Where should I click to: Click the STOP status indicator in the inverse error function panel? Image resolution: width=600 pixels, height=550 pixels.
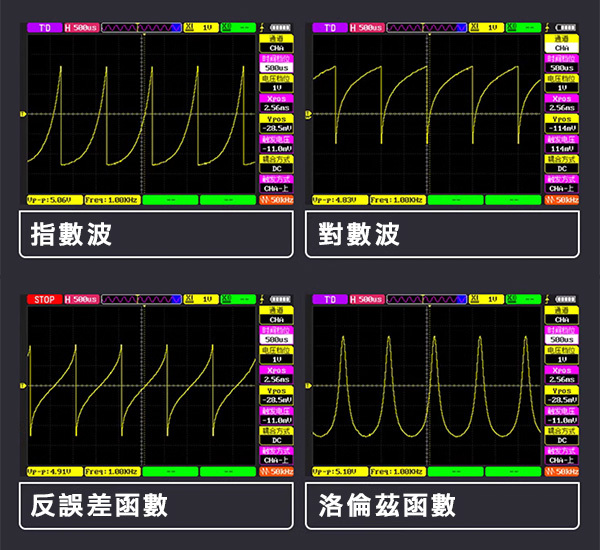click(44, 299)
